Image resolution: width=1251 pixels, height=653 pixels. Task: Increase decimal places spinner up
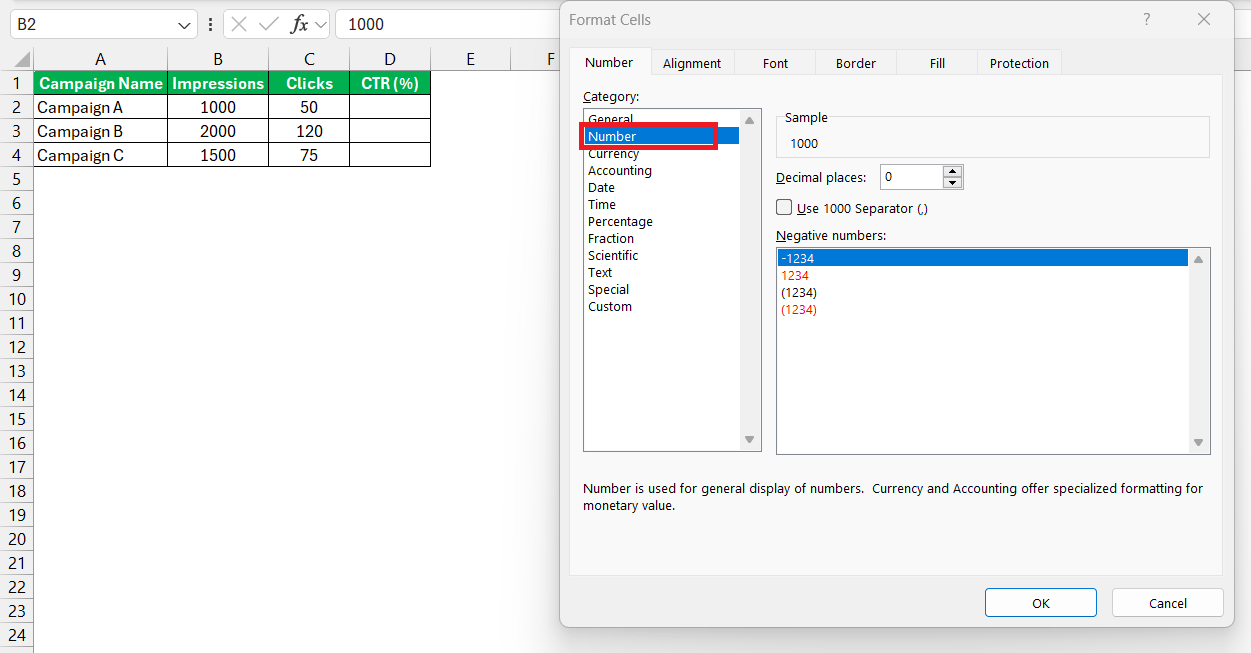pyautogui.click(x=953, y=172)
